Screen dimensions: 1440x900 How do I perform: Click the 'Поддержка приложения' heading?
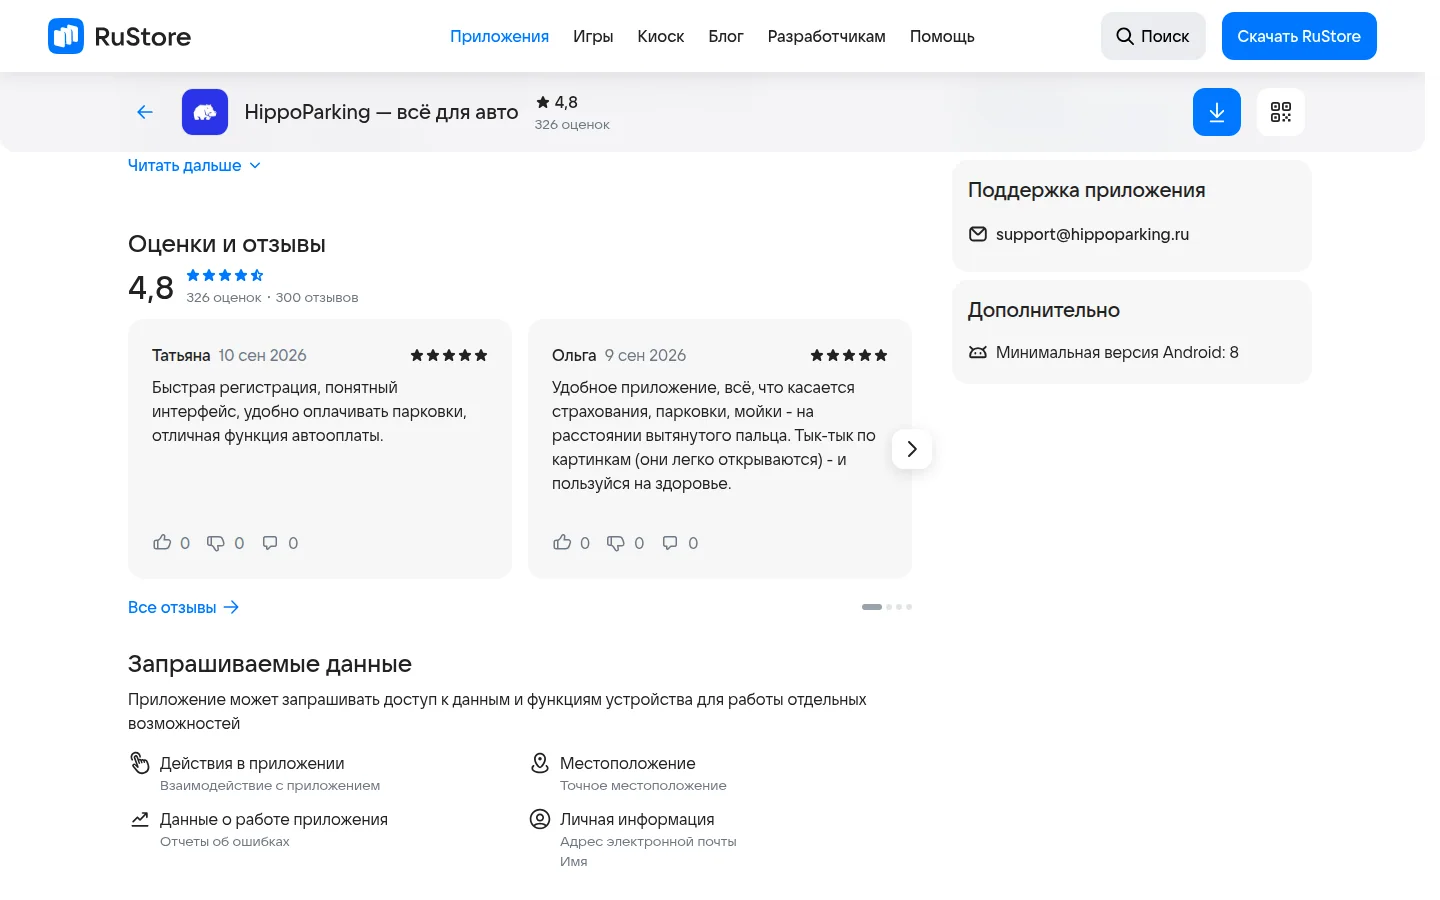[1087, 190]
